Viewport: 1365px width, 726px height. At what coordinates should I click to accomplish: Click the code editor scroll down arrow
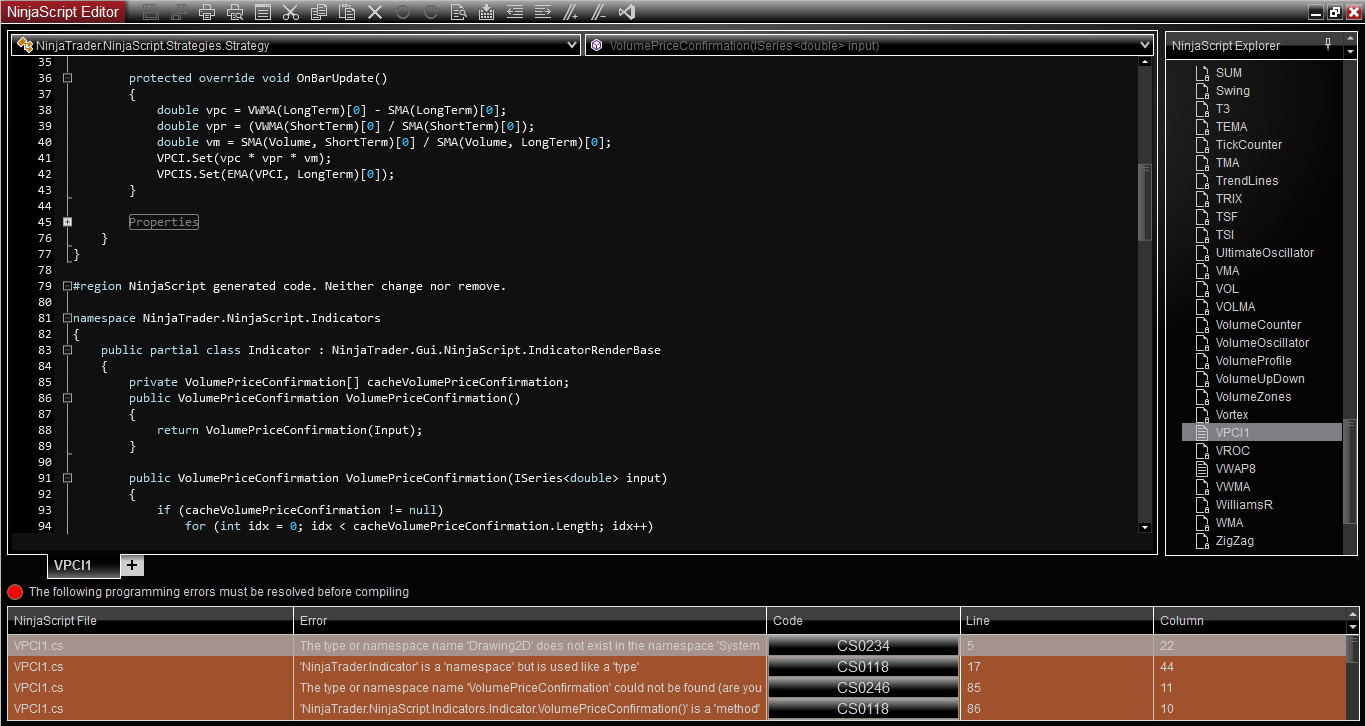pyautogui.click(x=1145, y=527)
